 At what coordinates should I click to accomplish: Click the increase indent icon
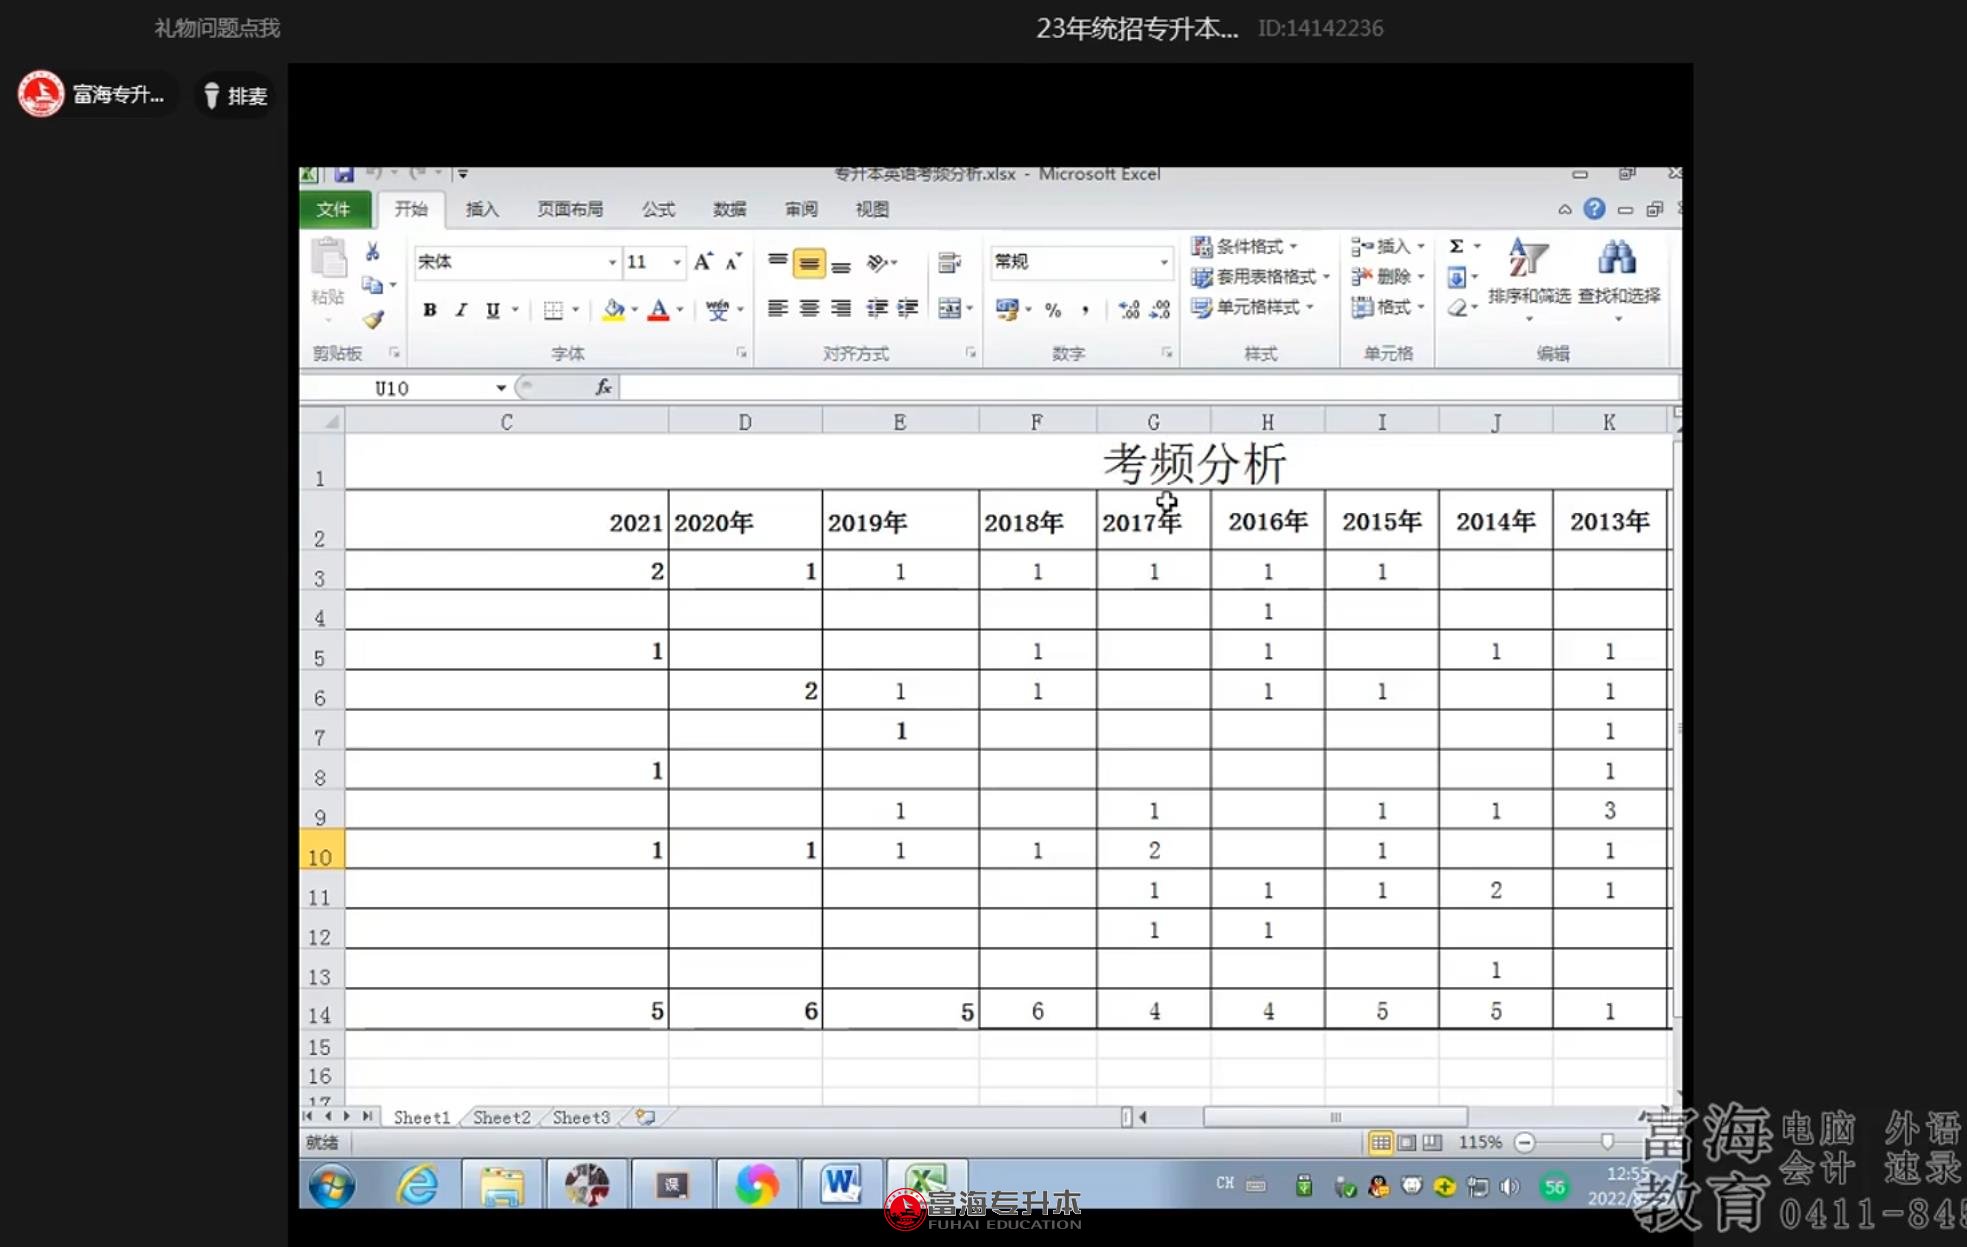908,309
